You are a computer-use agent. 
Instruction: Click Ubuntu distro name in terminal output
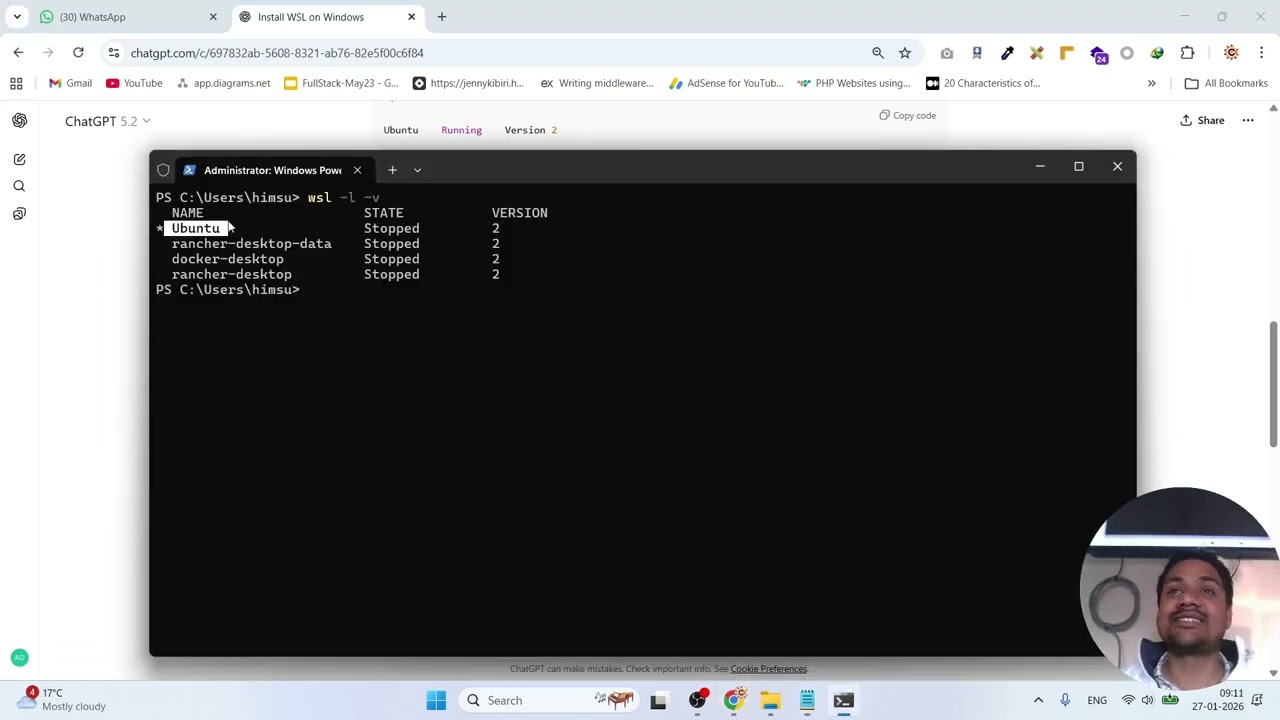(x=195, y=229)
